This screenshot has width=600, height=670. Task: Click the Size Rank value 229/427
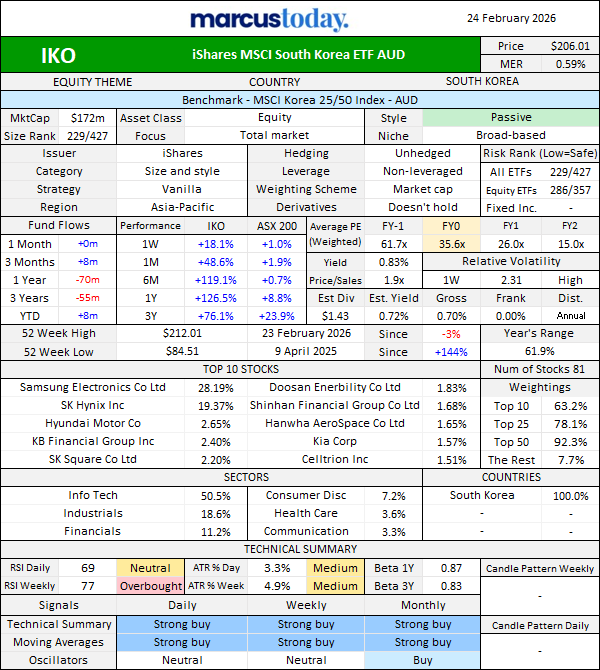[88, 136]
